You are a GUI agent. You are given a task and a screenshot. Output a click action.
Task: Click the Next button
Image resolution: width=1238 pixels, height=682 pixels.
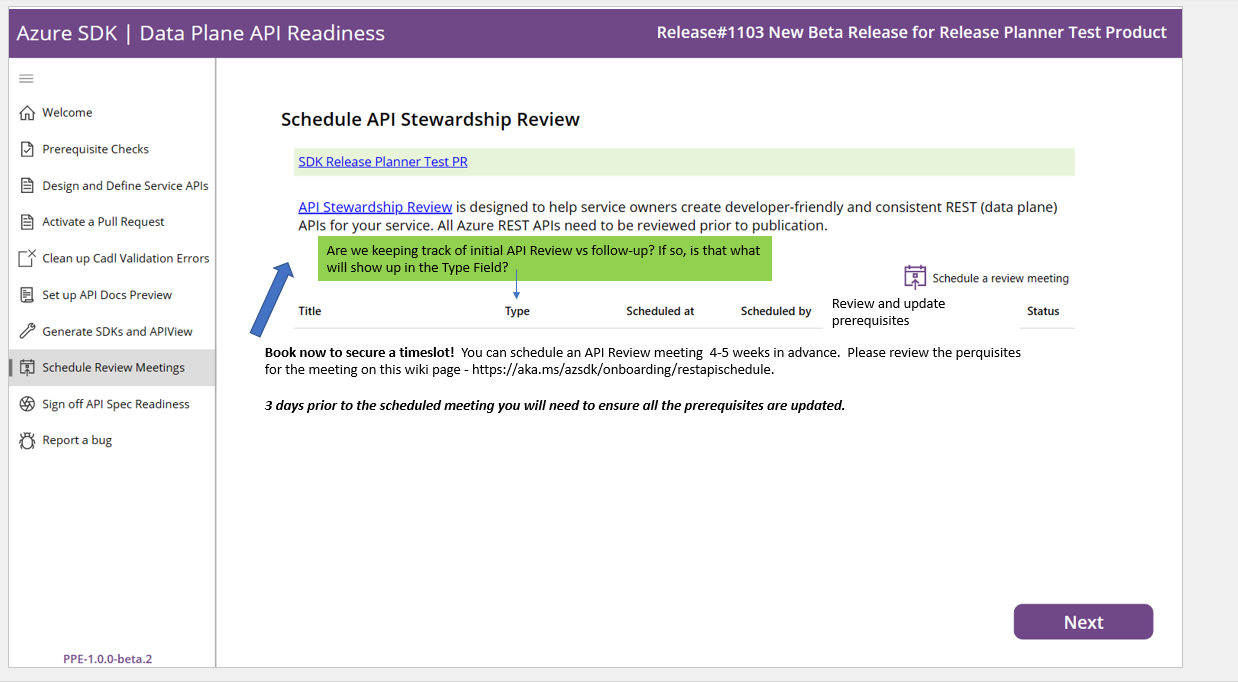pyautogui.click(x=1083, y=621)
